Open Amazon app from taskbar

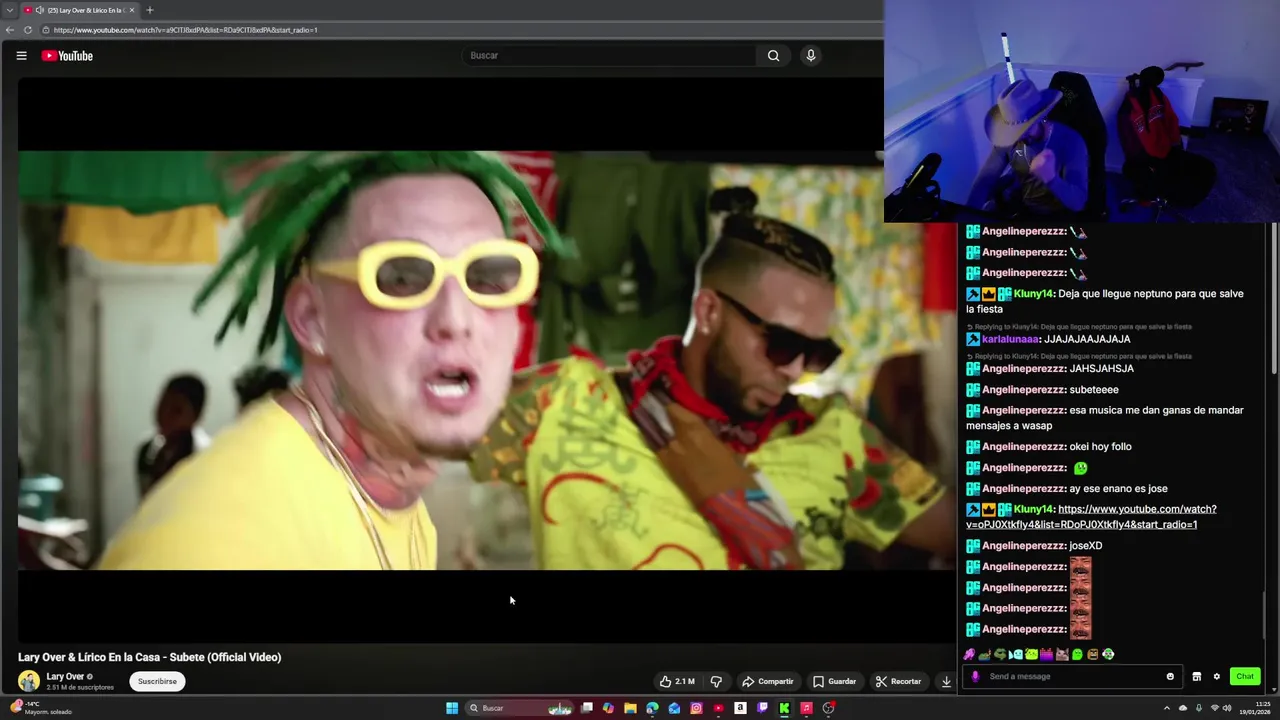pos(740,708)
